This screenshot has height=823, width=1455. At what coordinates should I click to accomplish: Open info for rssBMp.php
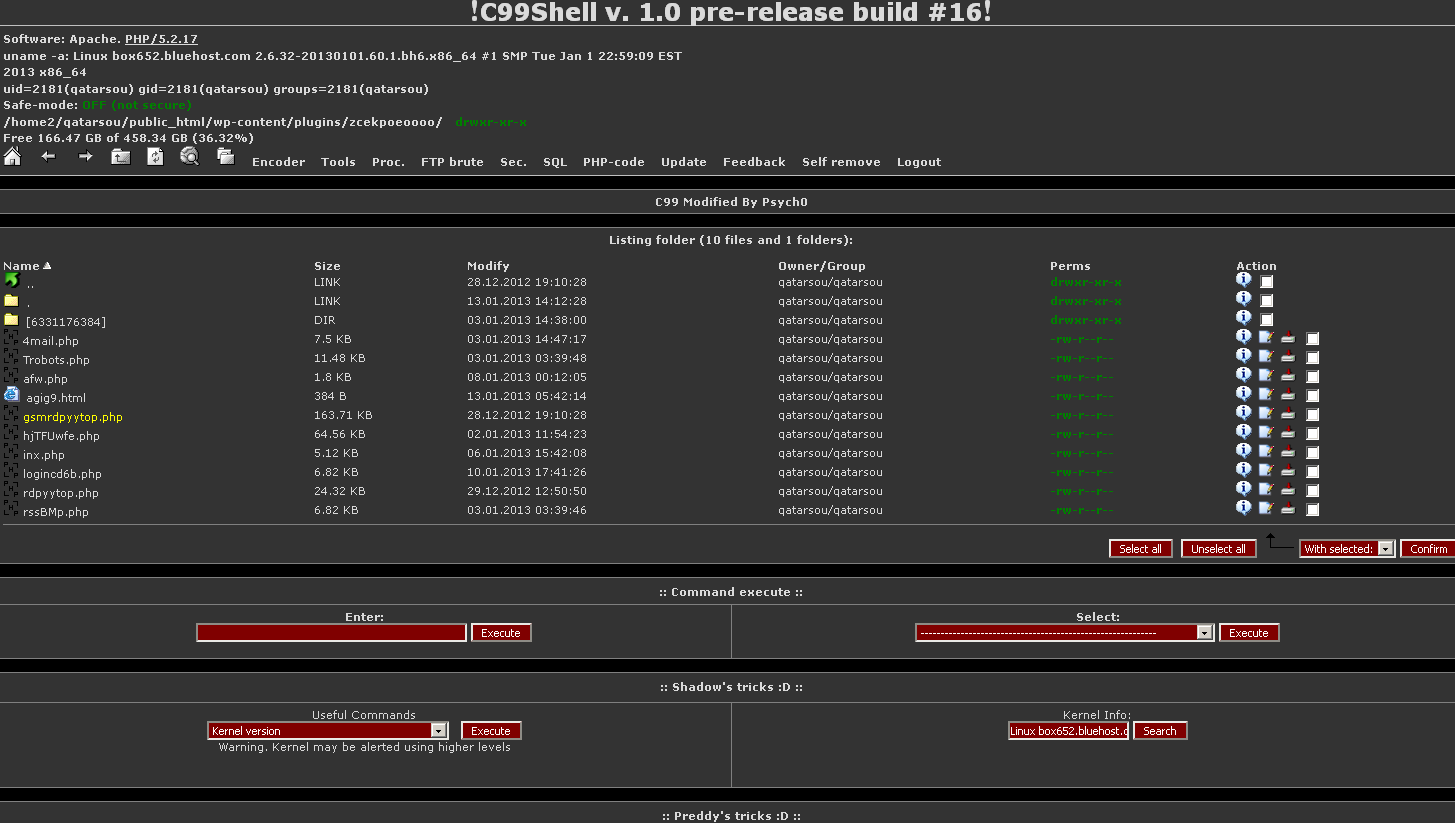[1243, 508]
